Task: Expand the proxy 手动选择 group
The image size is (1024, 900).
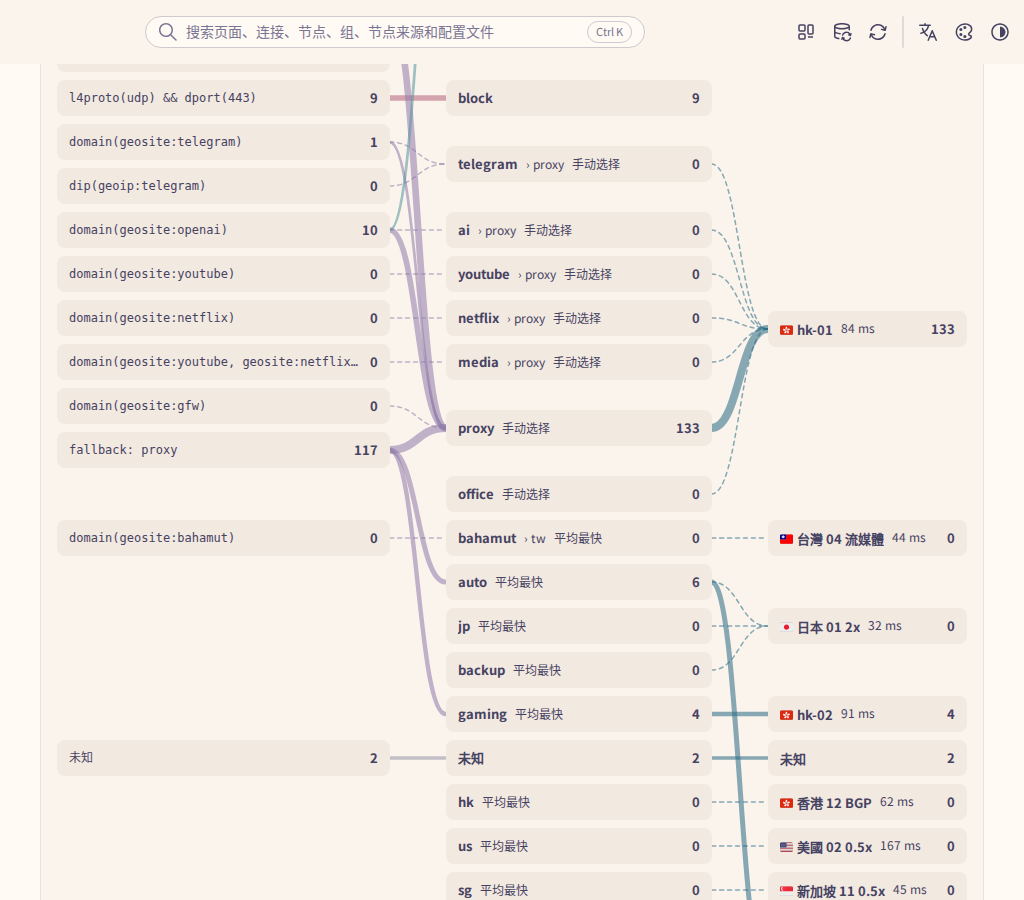Action: pyautogui.click(x=579, y=428)
